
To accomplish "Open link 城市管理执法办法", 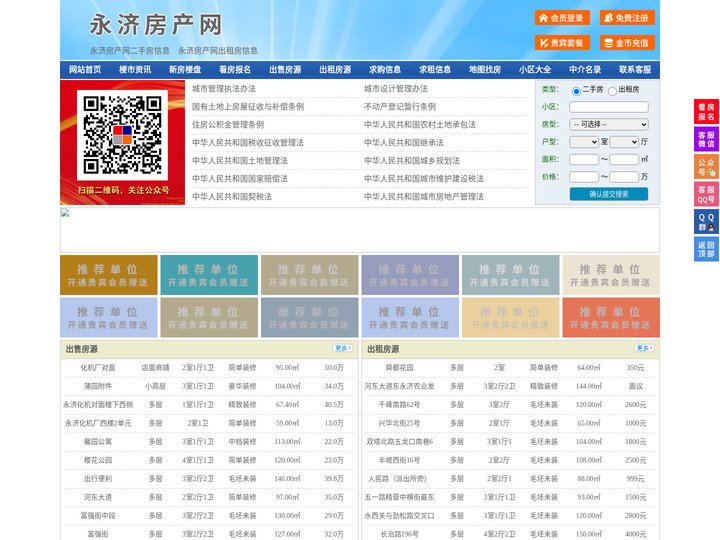I will [x=224, y=89].
